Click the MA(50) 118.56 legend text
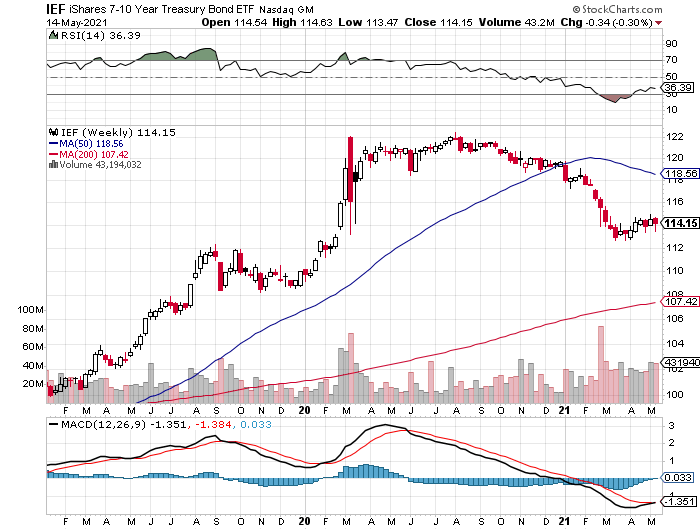This screenshot has width=700, height=530. pos(91,144)
